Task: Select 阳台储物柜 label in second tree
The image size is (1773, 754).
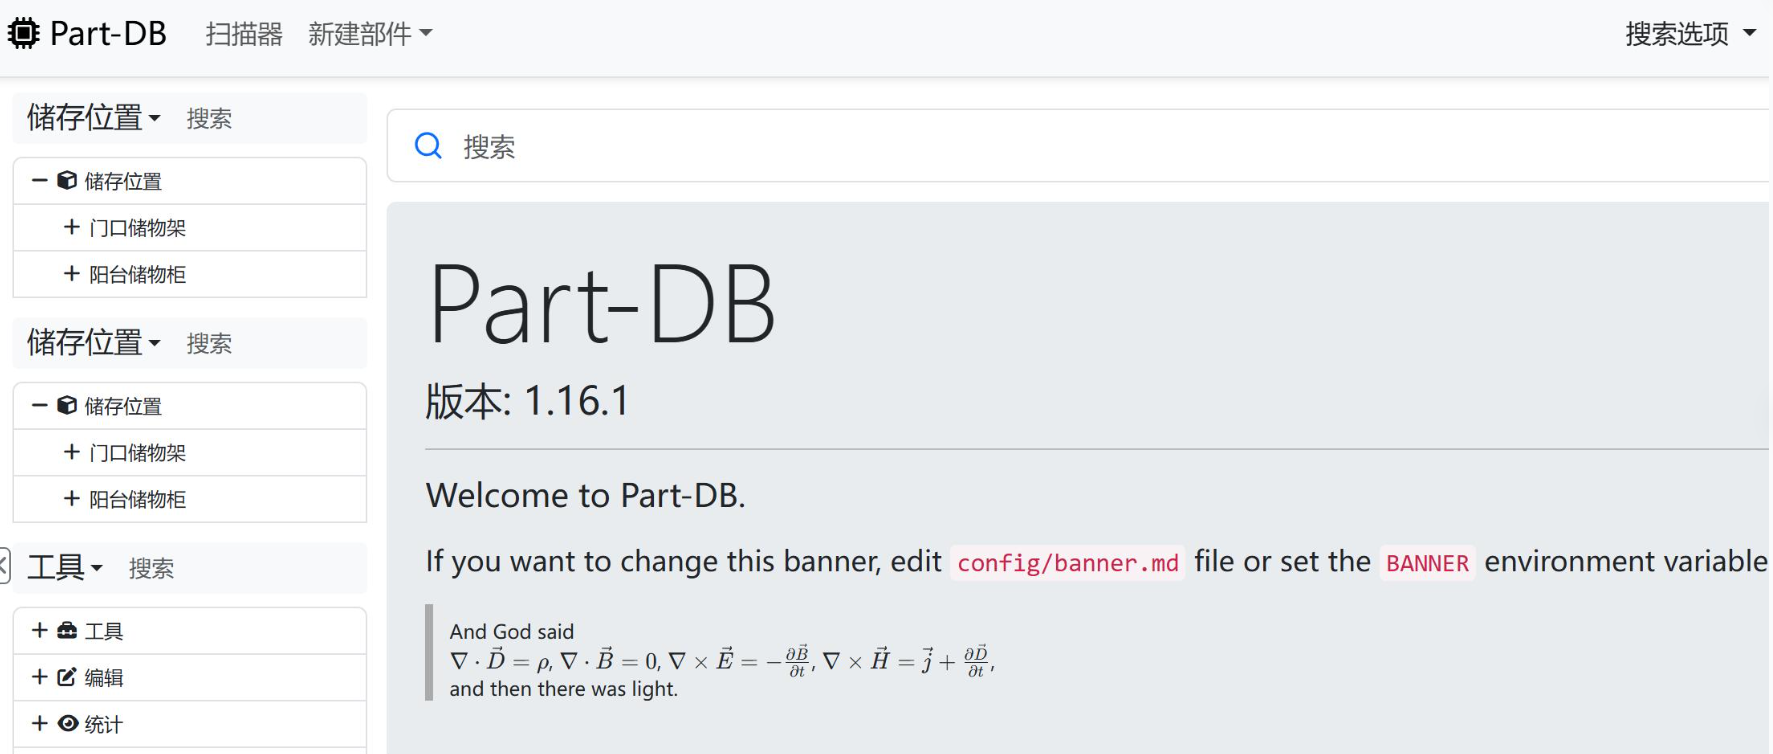Action: pyautogui.click(x=138, y=500)
